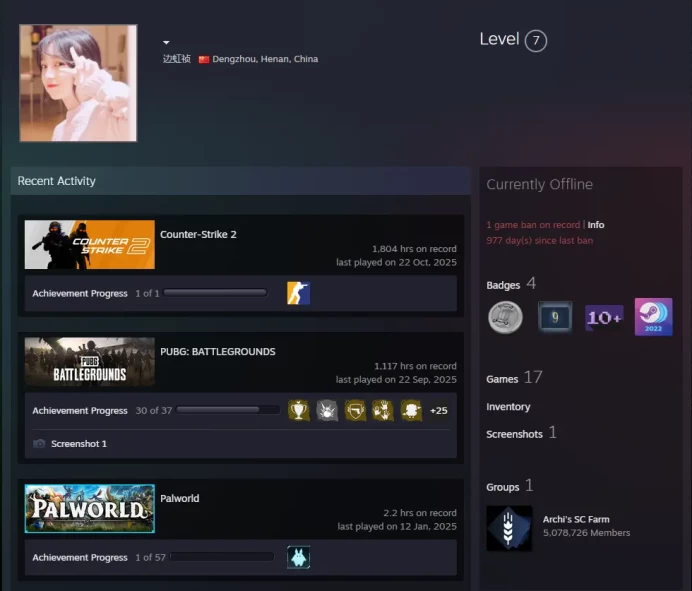Click the 'last played on 22 Sep, 2025' text
The width and height of the screenshot is (692, 591).
click(396, 380)
